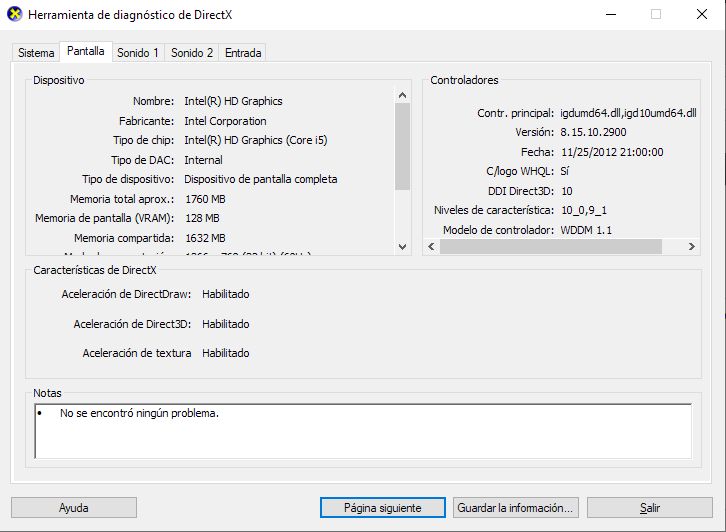The width and height of the screenshot is (726, 532).
Task: Click the '1632 MB' shared memory value
Action: (205, 238)
